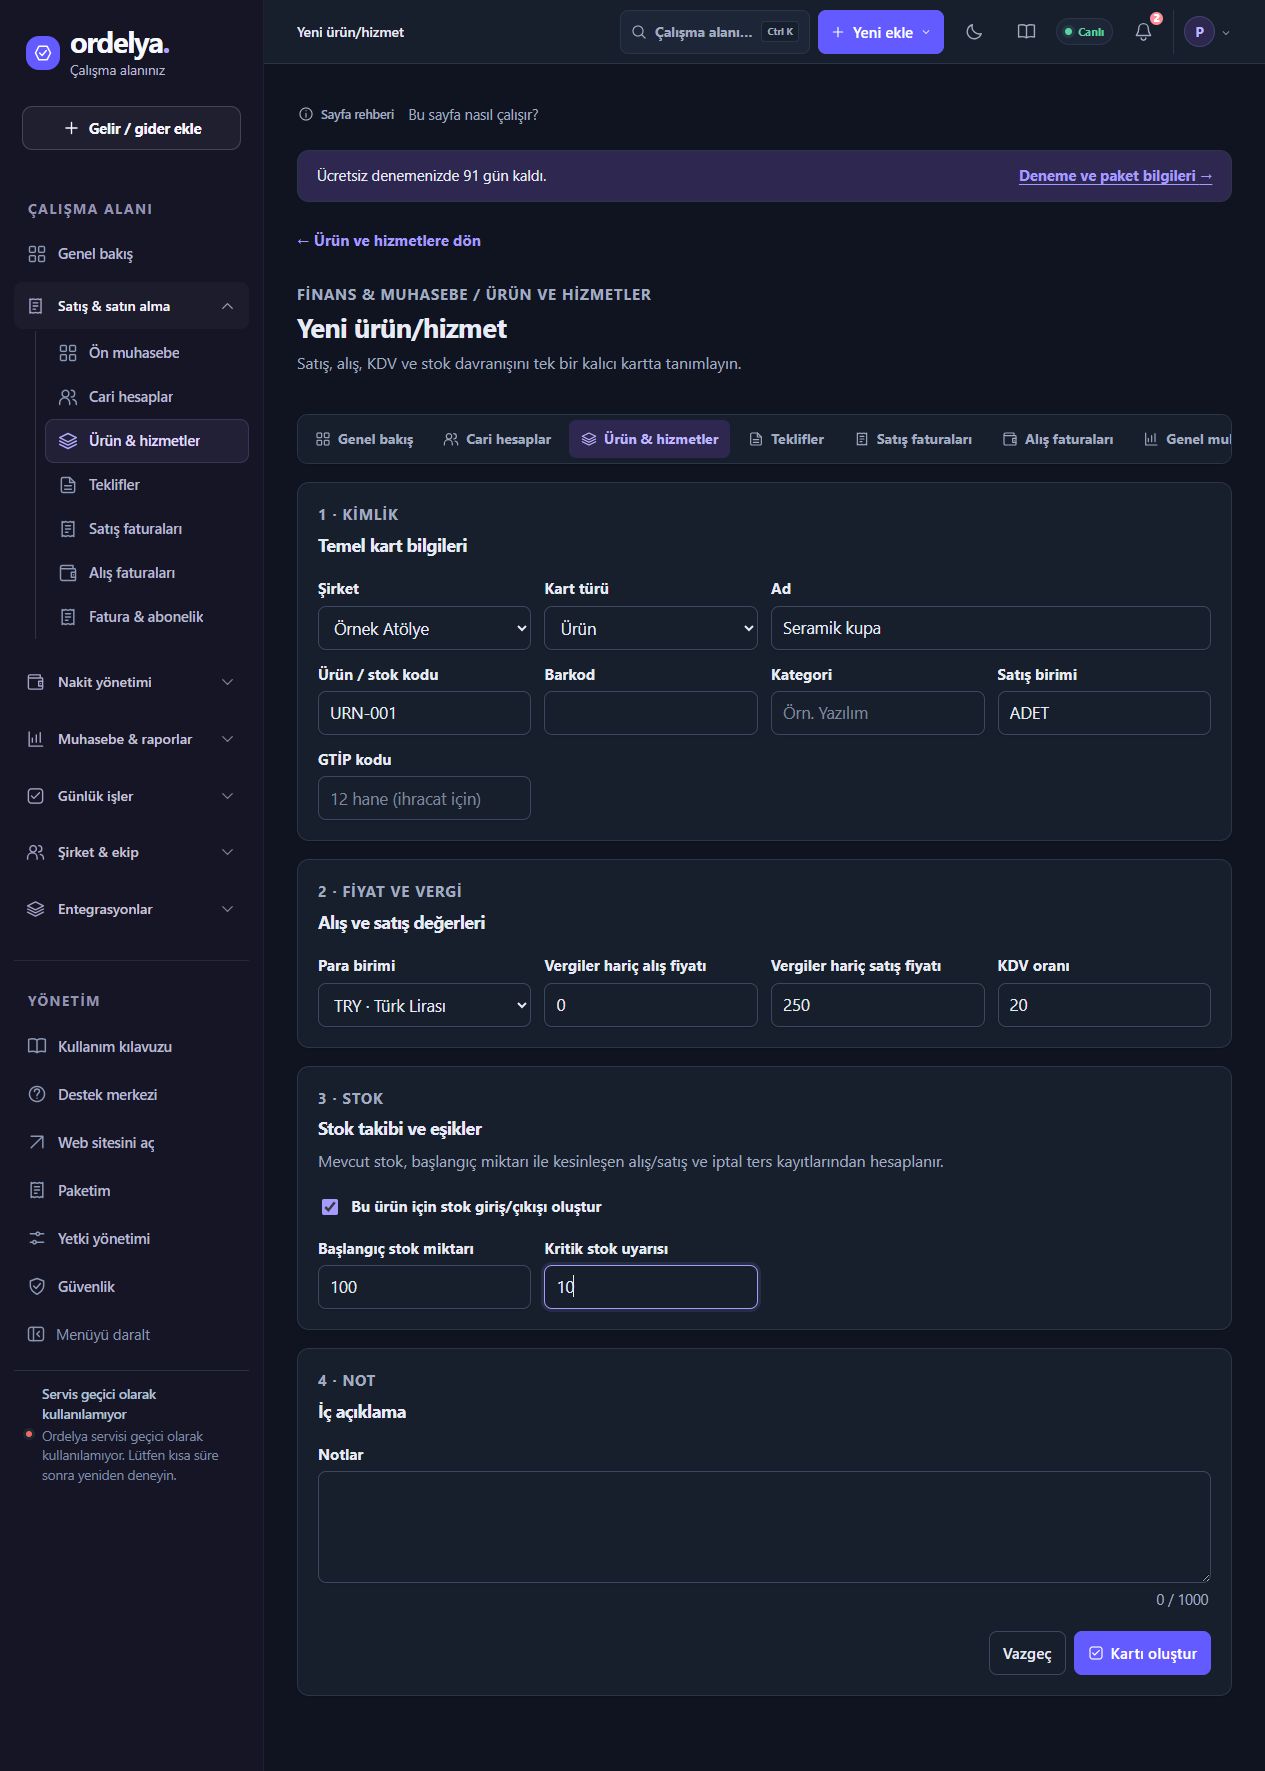1265x1771 pixels.
Task: Open the Şirket dropdown
Action: pyautogui.click(x=424, y=628)
